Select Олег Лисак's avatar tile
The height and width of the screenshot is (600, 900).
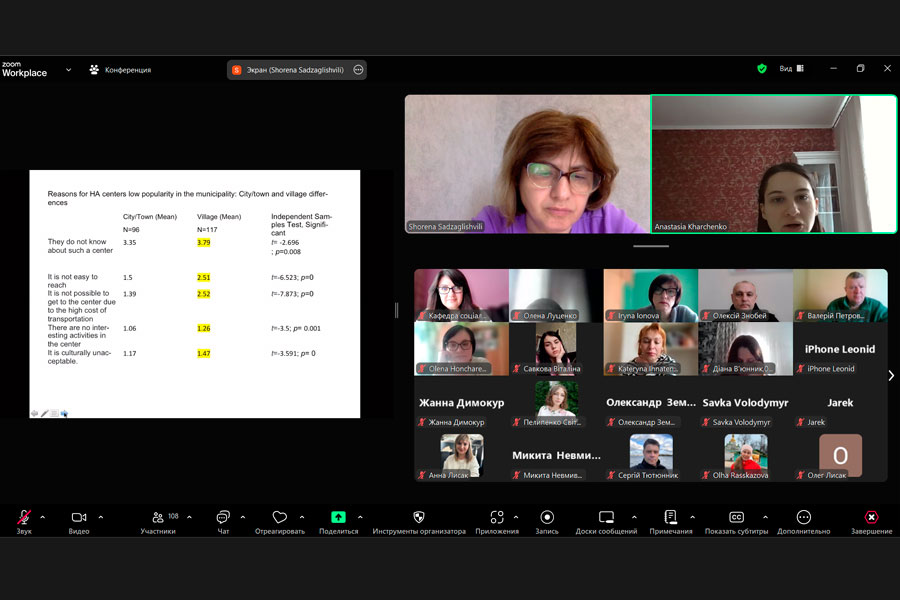840,455
